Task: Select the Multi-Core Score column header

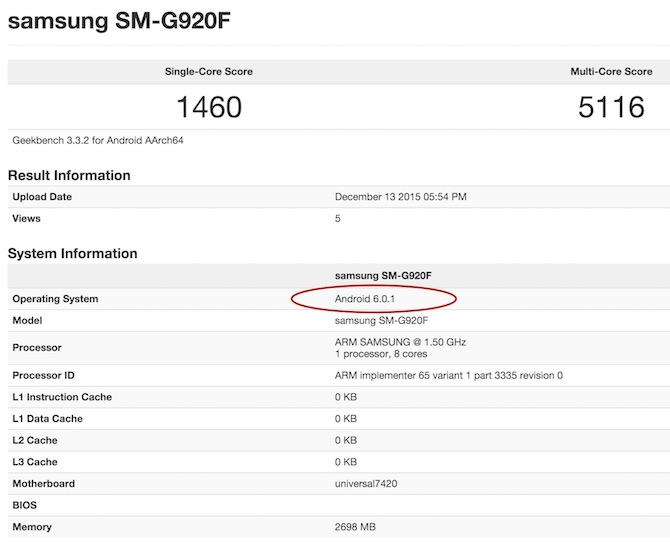Action: click(x=611, y=72)
